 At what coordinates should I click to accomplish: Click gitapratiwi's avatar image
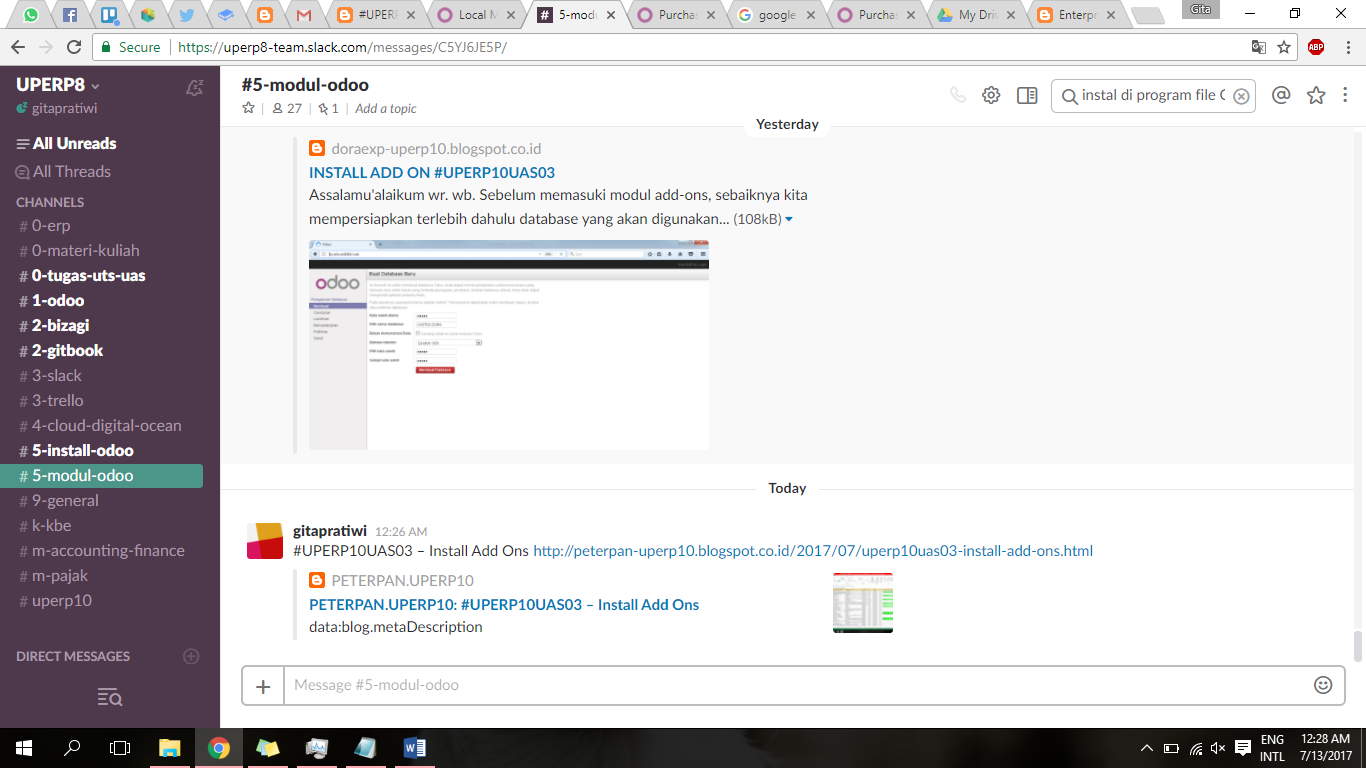tap(265, 541)
